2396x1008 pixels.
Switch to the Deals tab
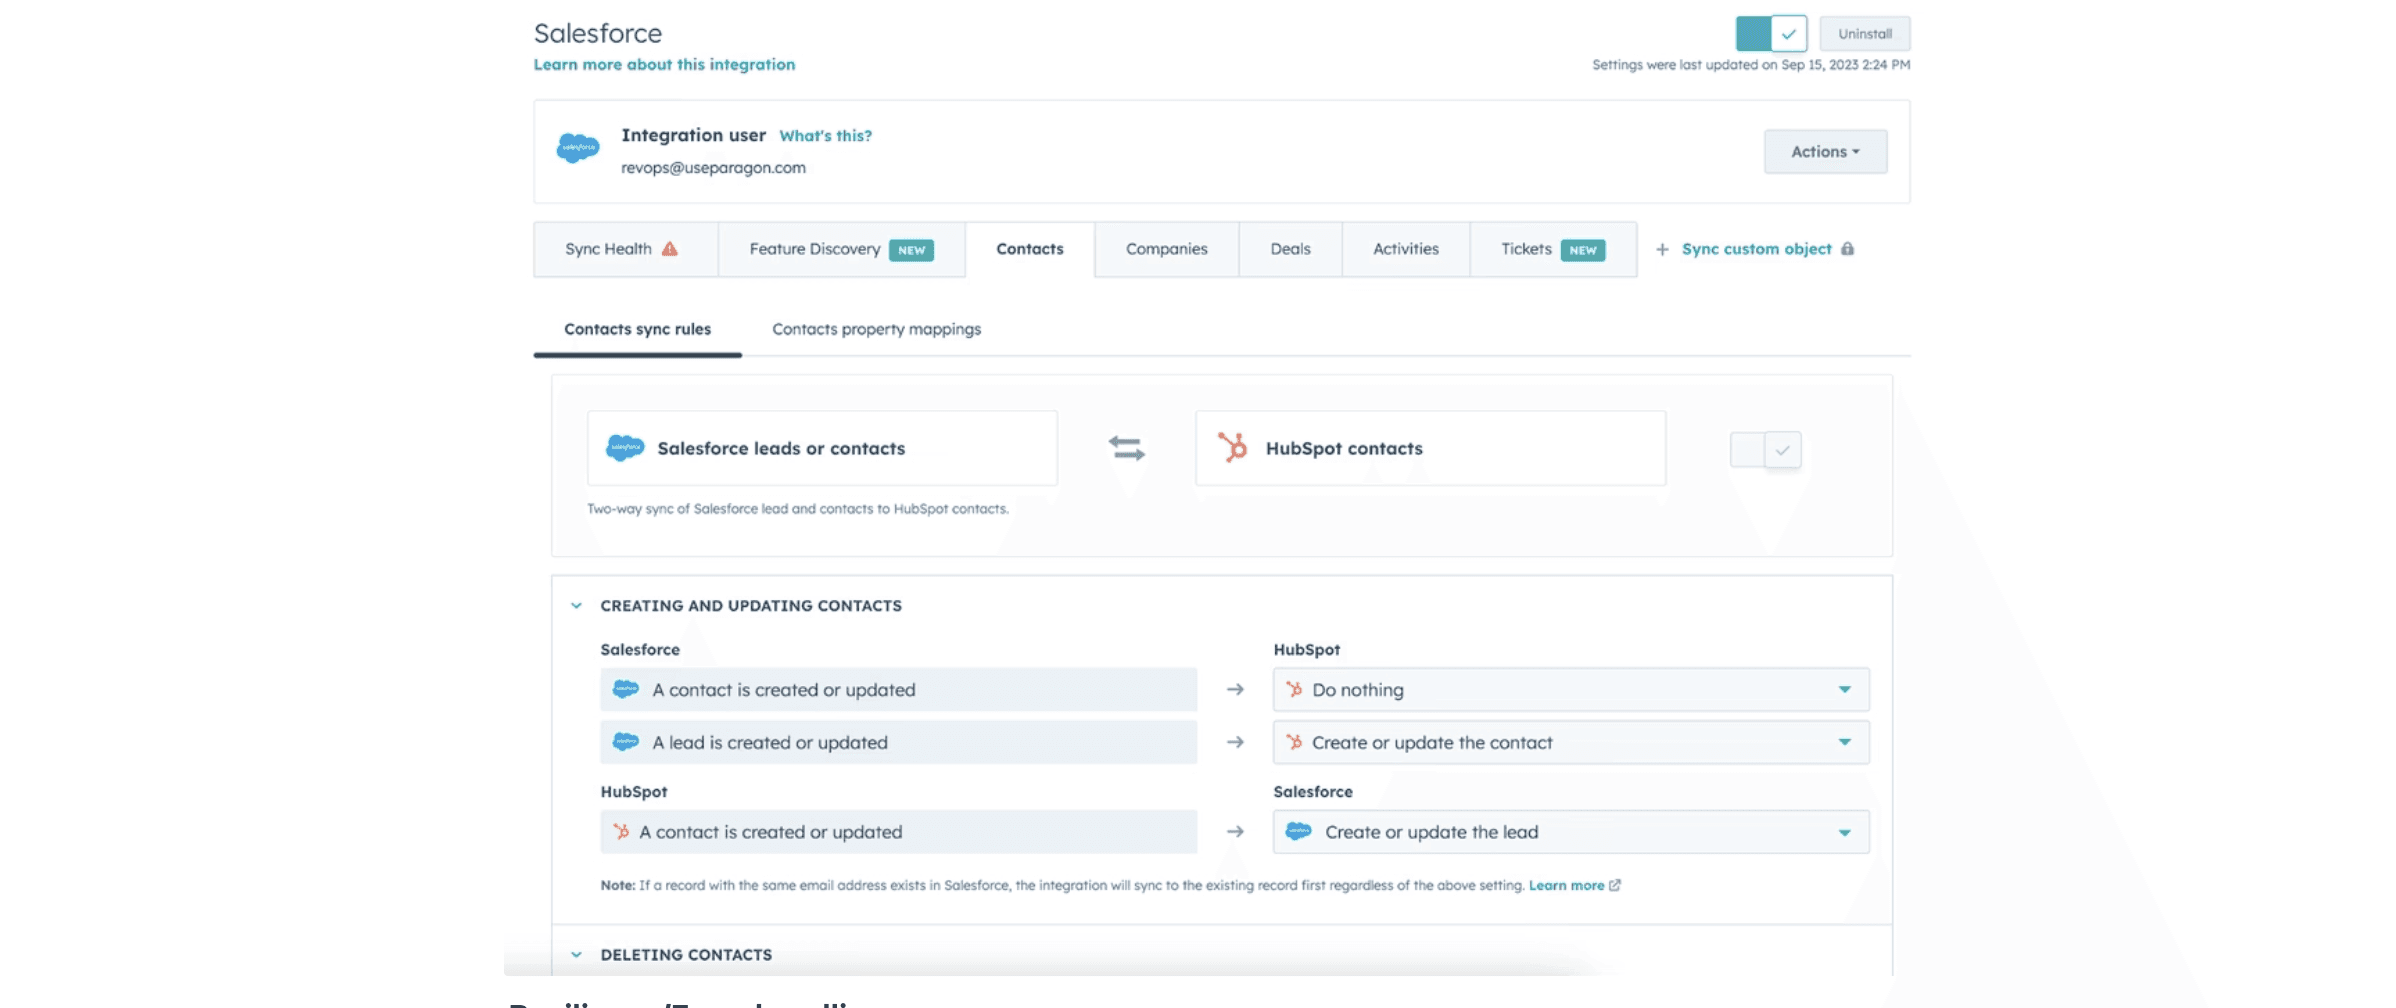pyautogui.click(x=1290, y=249)
